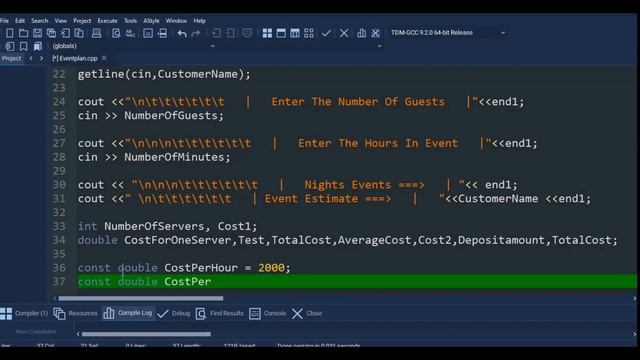The width and height of the screenshot is (640, 360).
Task: Click the Replace icon in toolbar
Action: (130, 33)
